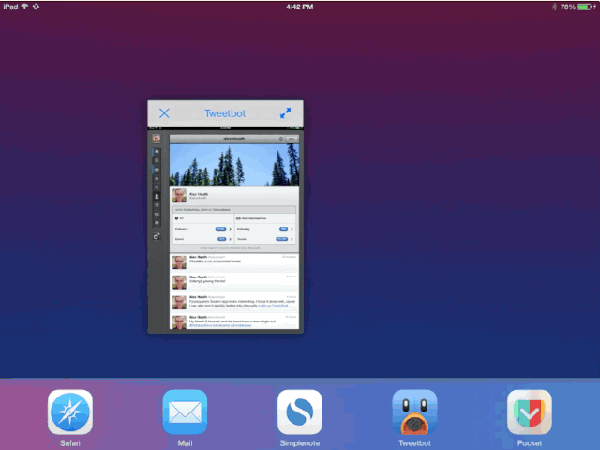Open the Pocket app in the dock

pyautogui.click(x=529, y=412)
